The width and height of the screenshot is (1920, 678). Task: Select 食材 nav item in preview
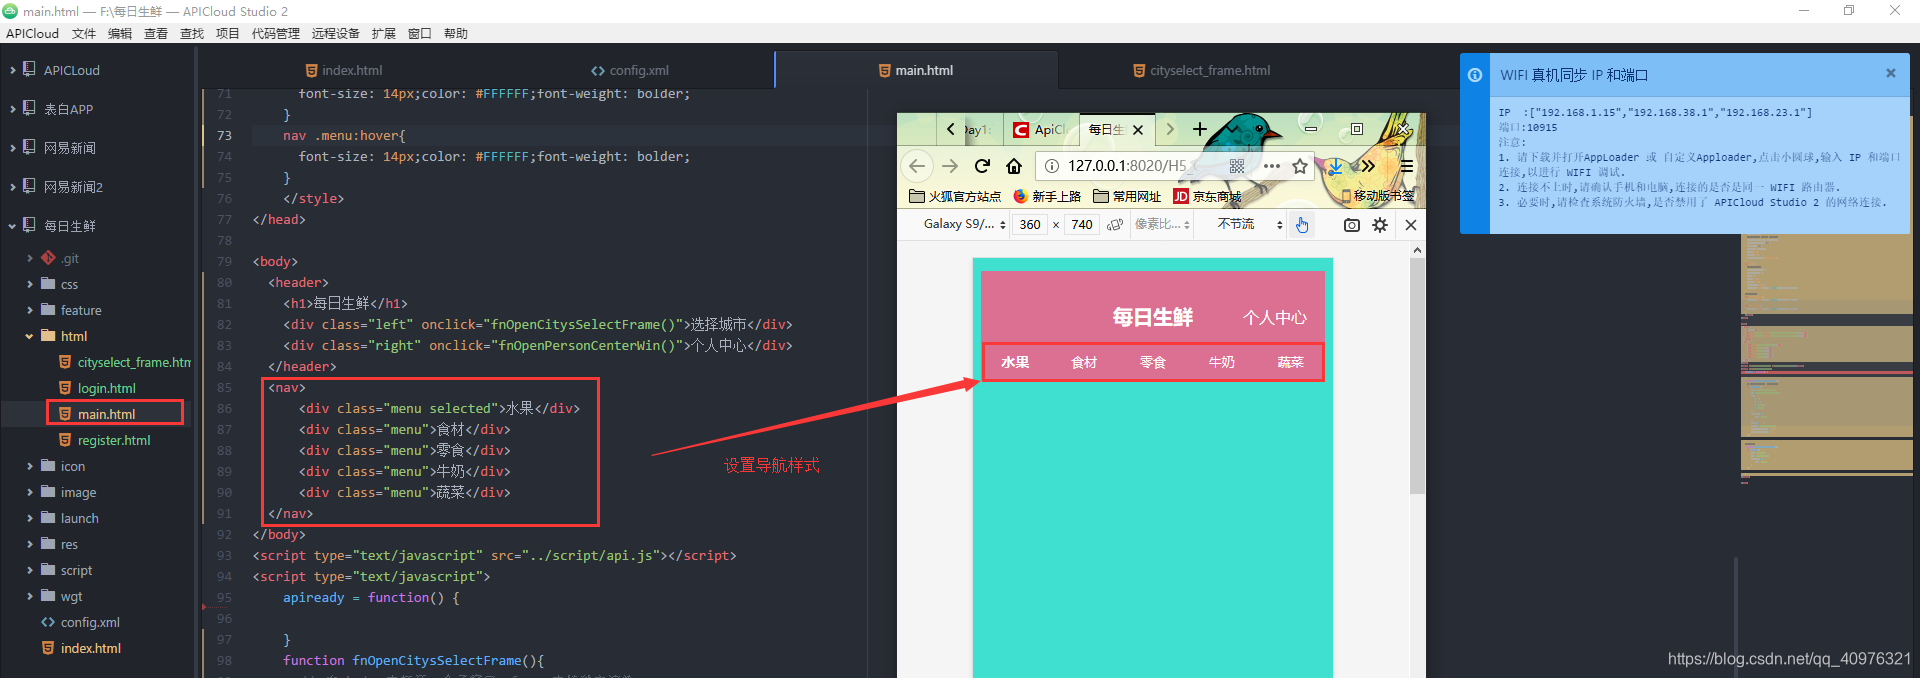(x=1084, y=362)
